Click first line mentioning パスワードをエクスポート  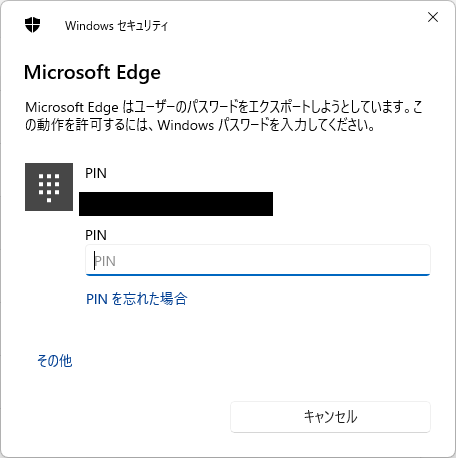pyautogui.click(x=224, y=107)
